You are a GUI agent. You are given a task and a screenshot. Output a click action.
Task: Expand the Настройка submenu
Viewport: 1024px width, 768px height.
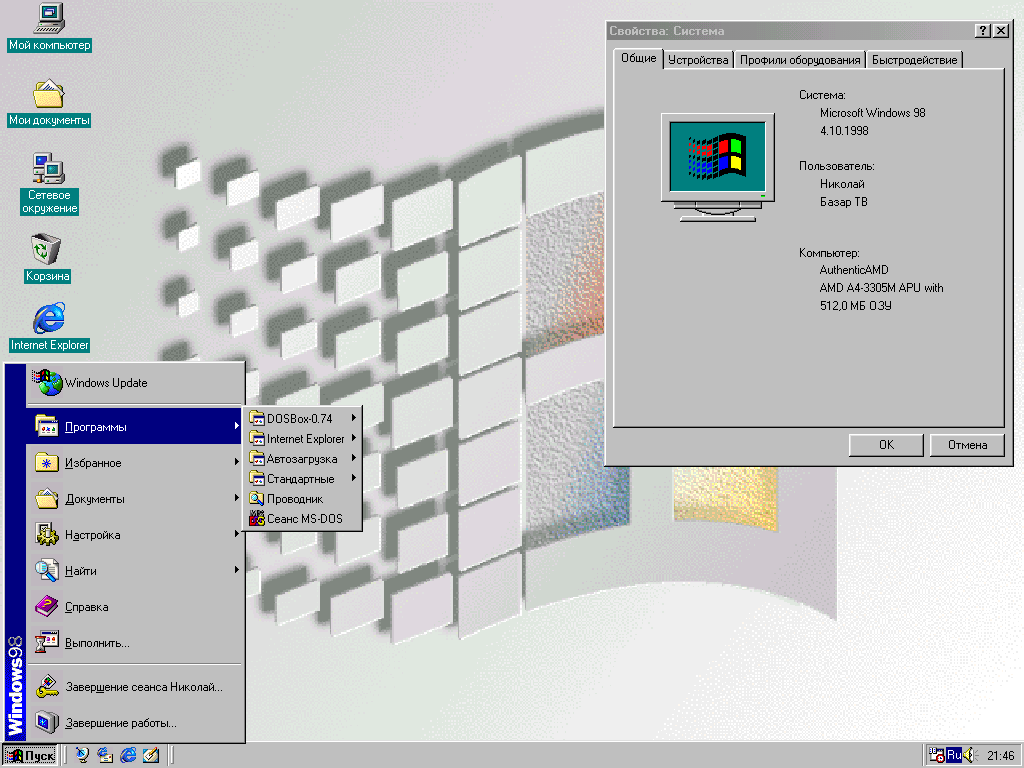[135, 535]
